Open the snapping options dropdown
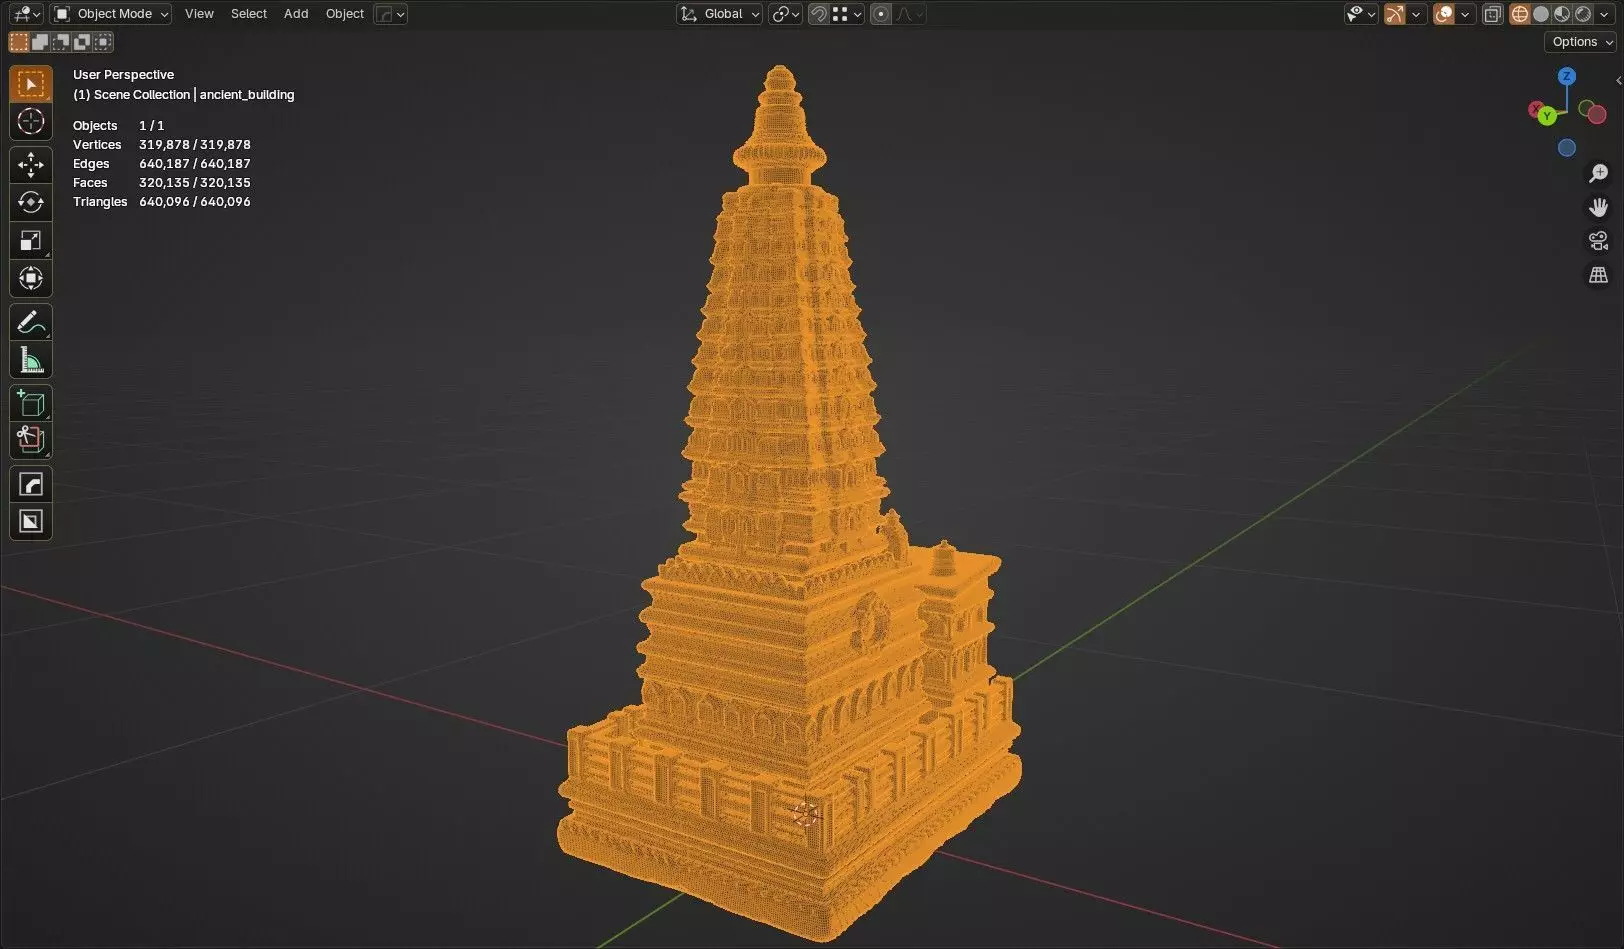 click(846, 14)
